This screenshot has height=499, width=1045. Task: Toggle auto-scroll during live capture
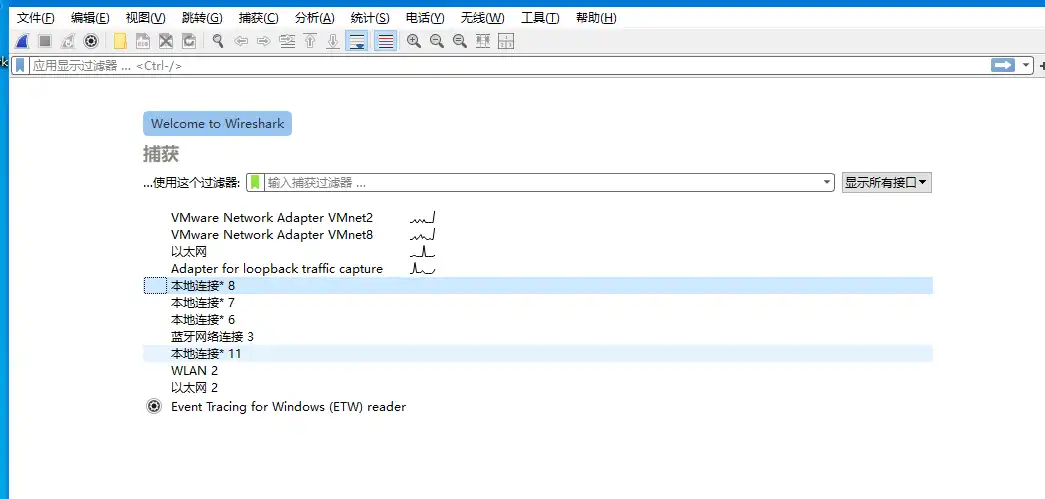click(357, 41)
